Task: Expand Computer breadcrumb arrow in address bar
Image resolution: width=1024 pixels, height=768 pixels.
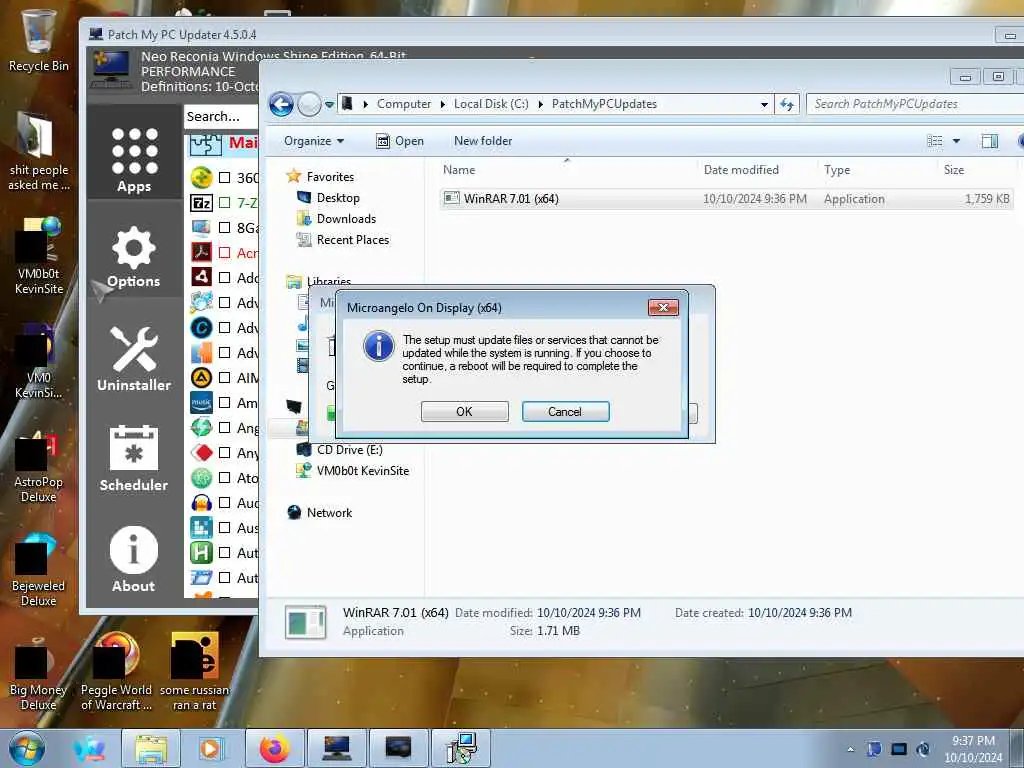Action: (443, 104)
